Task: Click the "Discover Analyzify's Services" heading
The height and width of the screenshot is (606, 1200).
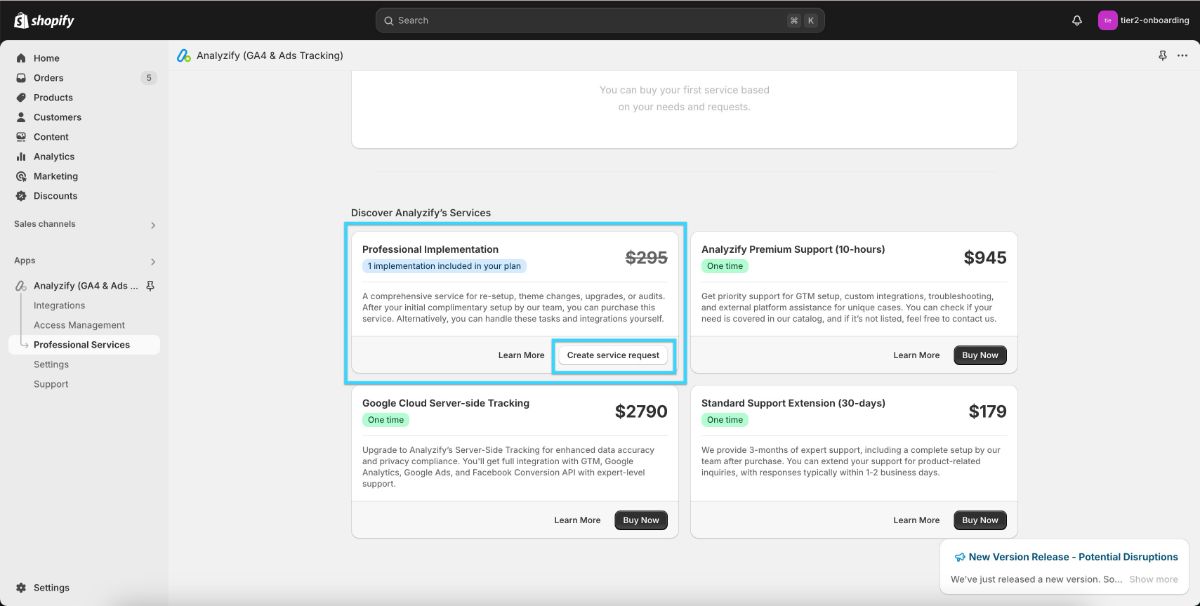Action: pyautogui.click(x=421, y=213)
